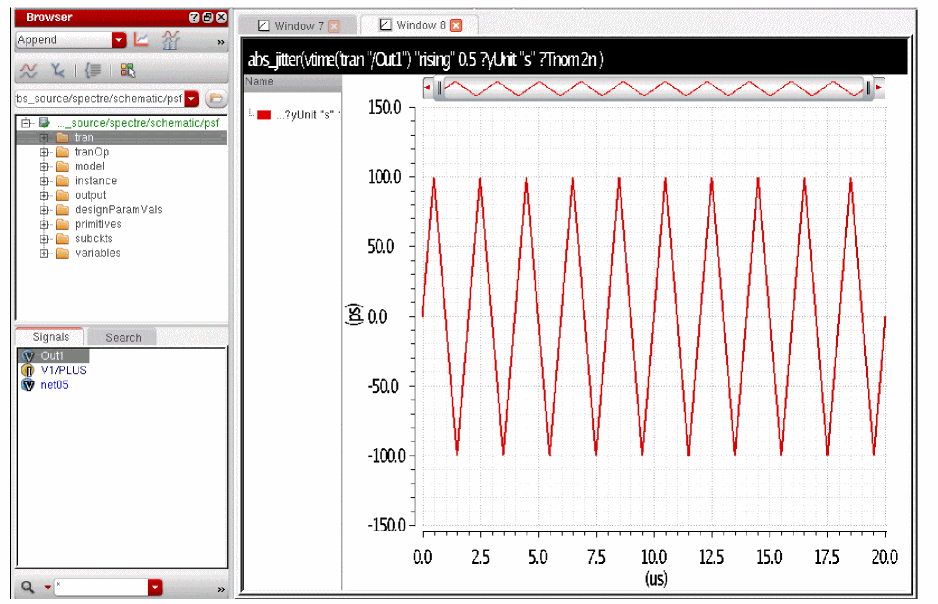
Task: Click the new graph window icon
Action: pyautogui.click(x=141, y=40)
